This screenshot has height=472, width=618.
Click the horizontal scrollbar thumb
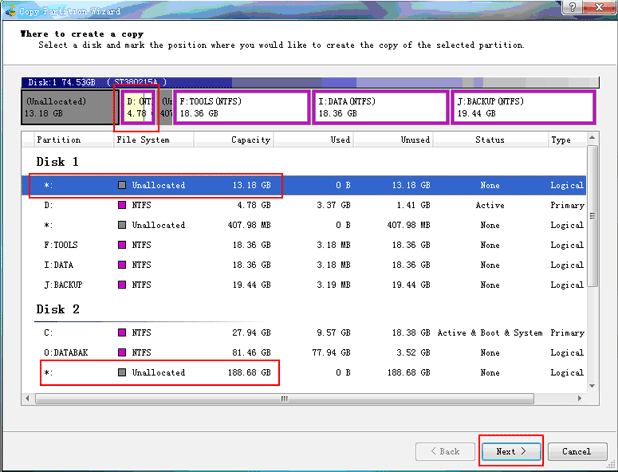(285, 398)
